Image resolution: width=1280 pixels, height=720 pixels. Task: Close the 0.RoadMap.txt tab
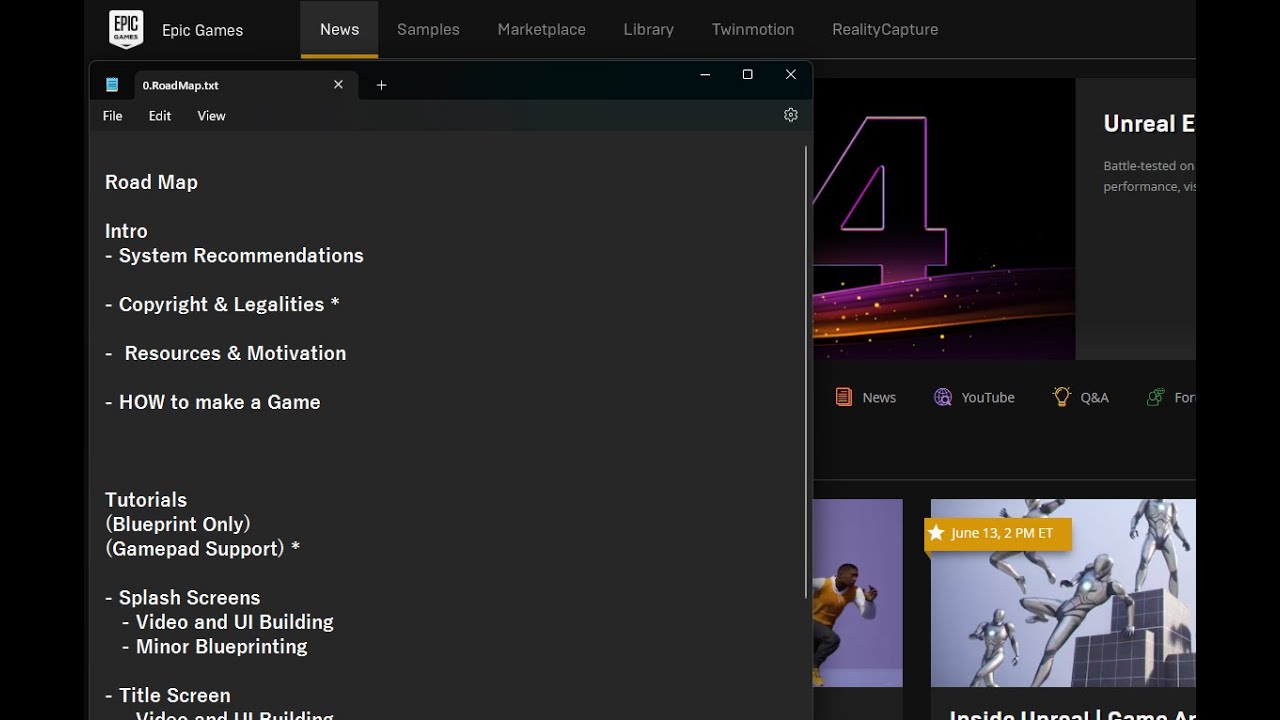coord(338,85)
